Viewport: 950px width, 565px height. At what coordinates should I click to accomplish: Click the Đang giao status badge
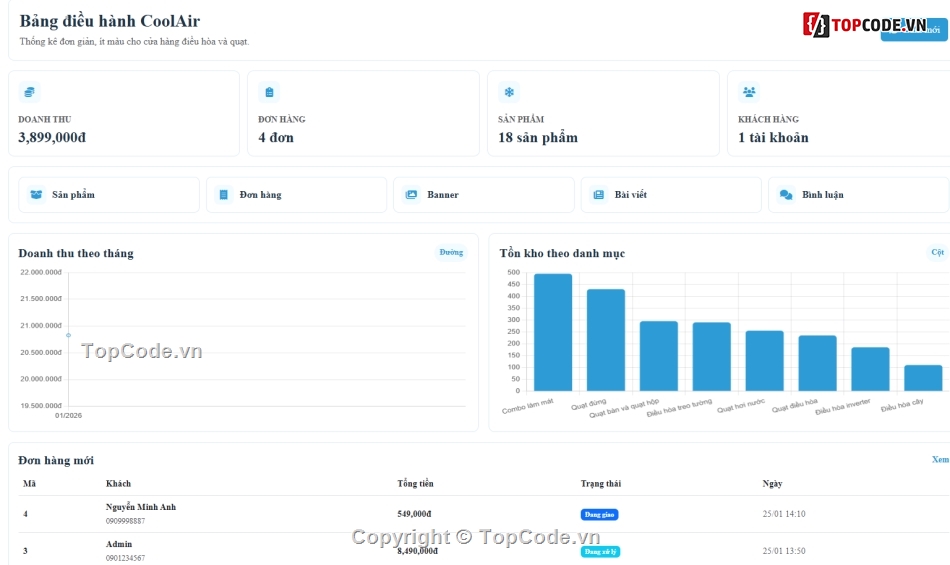599,514
